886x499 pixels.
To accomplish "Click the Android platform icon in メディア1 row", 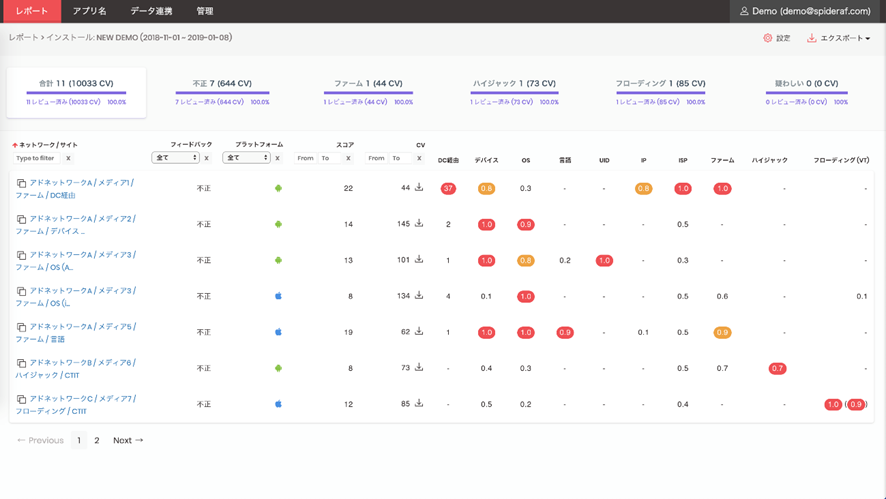I will [278, 188].
